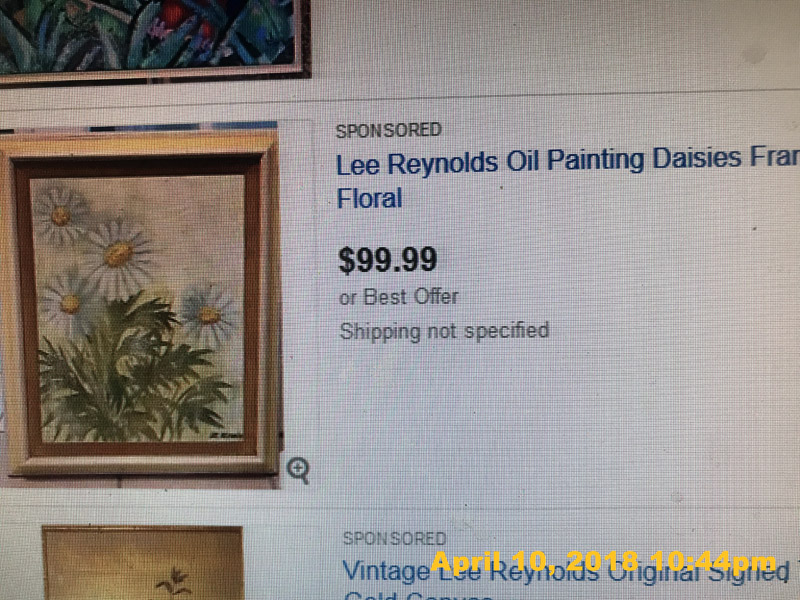Select the $99.99 price text

[x=388, y=260]
